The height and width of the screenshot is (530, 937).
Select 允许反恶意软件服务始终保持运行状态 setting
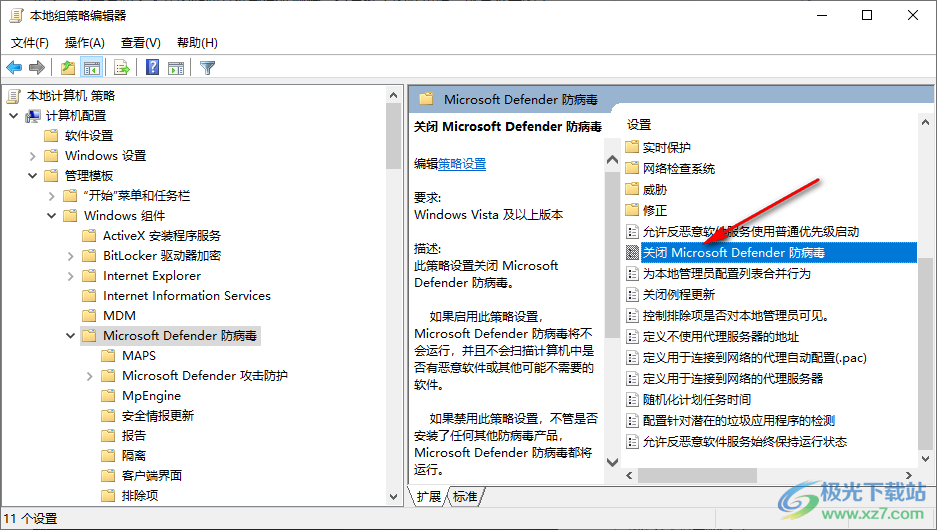745,442
